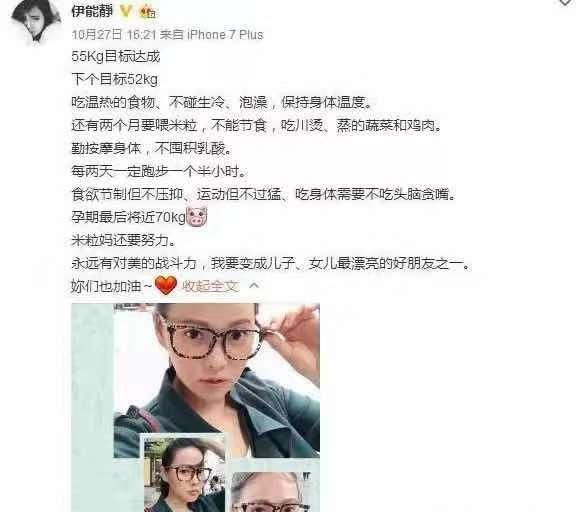
Task: Open the lower-left small selfie photo
Action: click(x=184, y=475)
